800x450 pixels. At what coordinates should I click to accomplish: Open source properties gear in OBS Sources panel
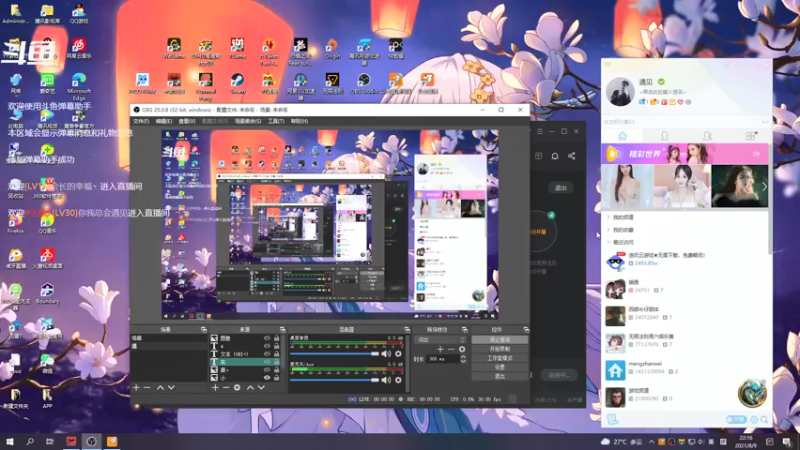(x=237, y=388)
